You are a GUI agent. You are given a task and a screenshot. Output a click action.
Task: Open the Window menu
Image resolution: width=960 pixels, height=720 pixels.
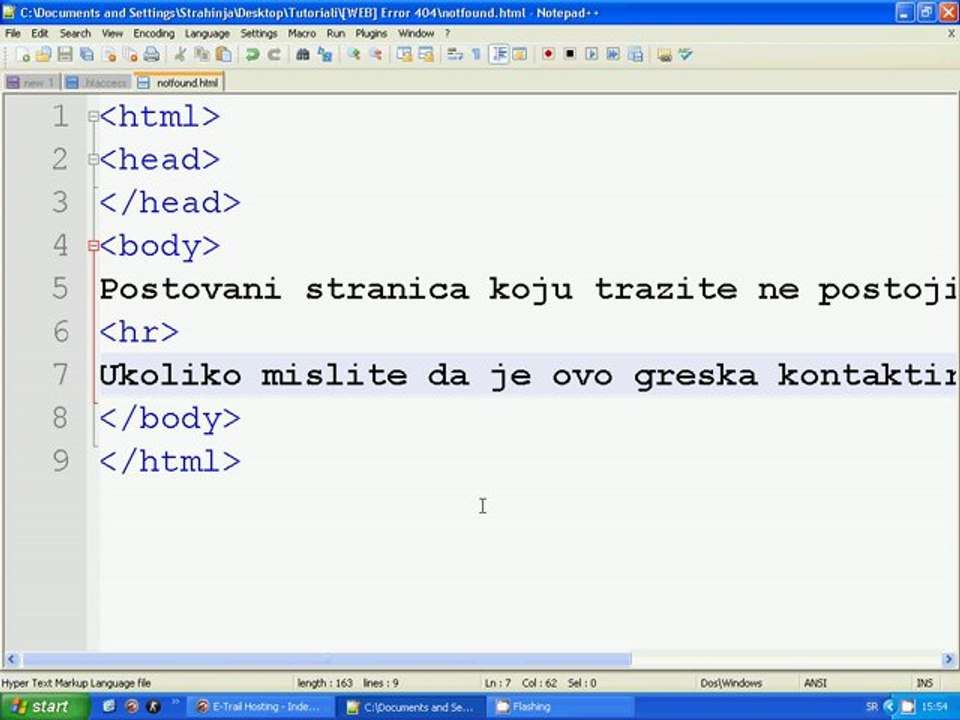coord(416,33)
